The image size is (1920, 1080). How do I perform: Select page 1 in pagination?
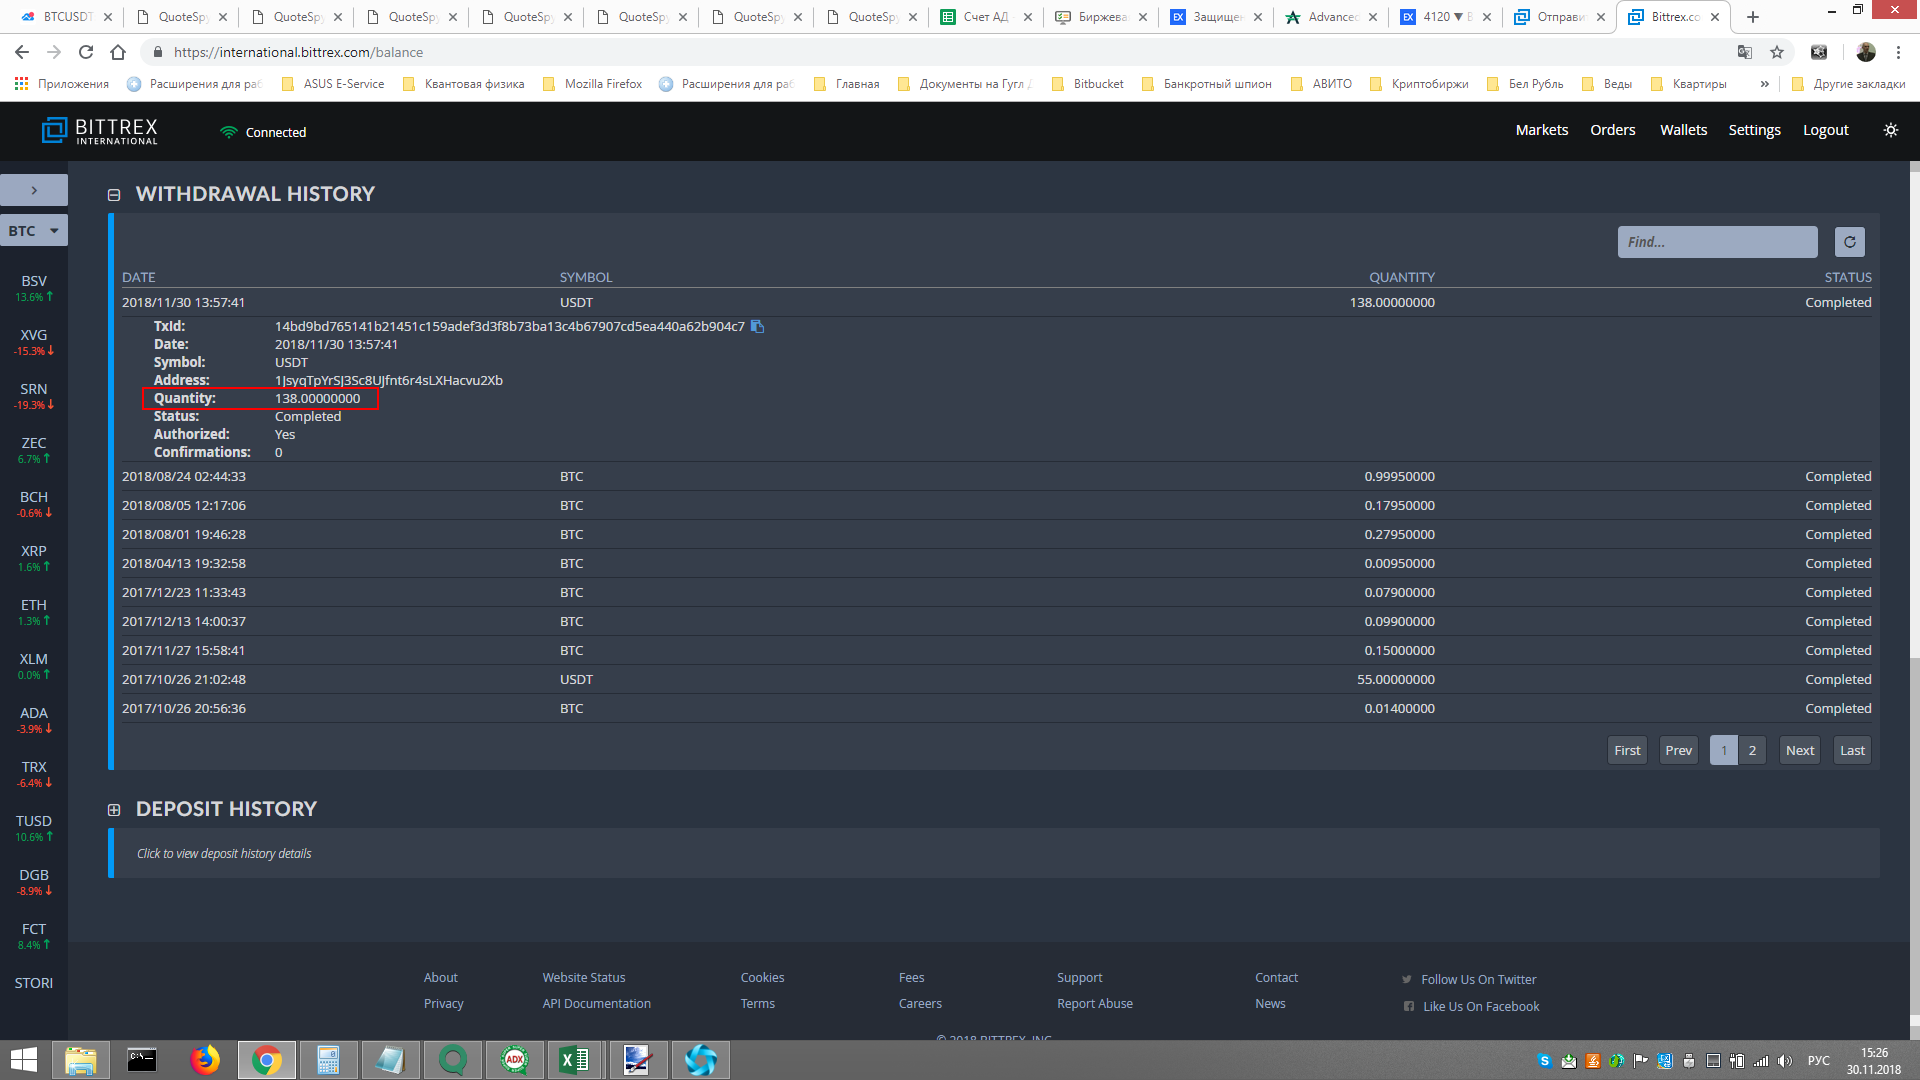(x=1724, y=751)
